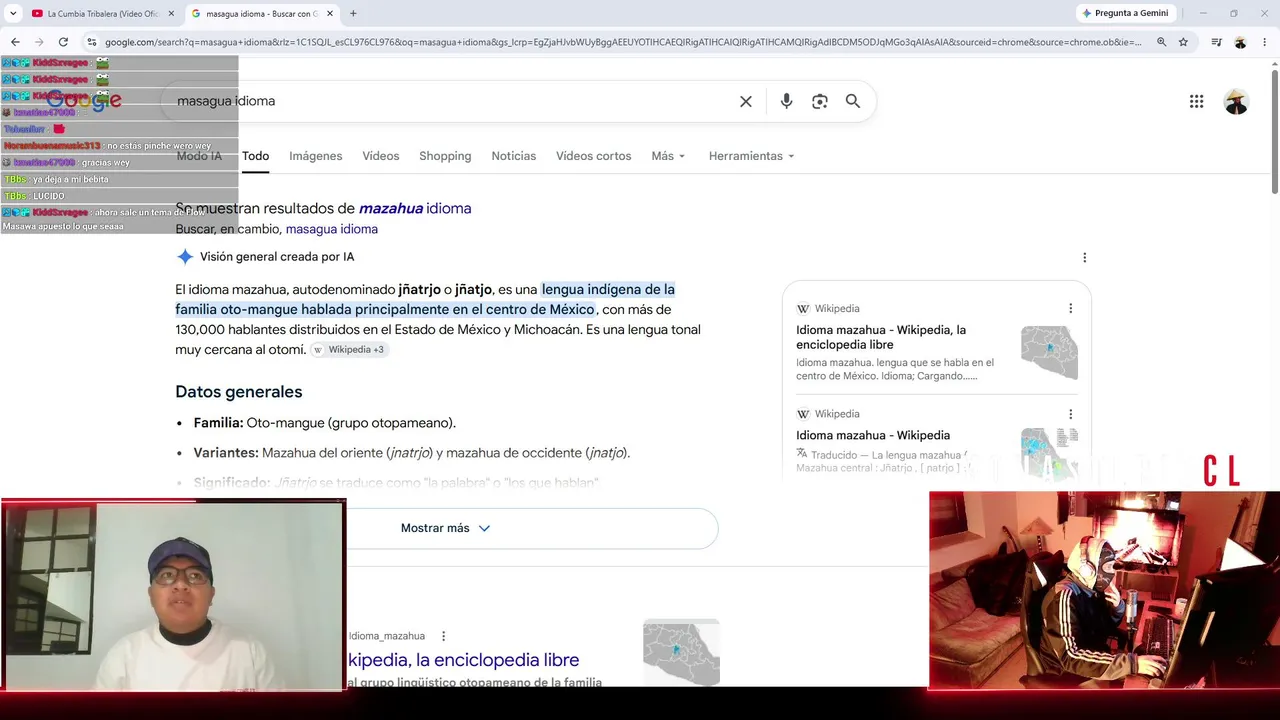Image resolution: width=1280 pixels, height=720 pixels.
Task: Close the masagua idioma search tab
Action: (330, 14)
